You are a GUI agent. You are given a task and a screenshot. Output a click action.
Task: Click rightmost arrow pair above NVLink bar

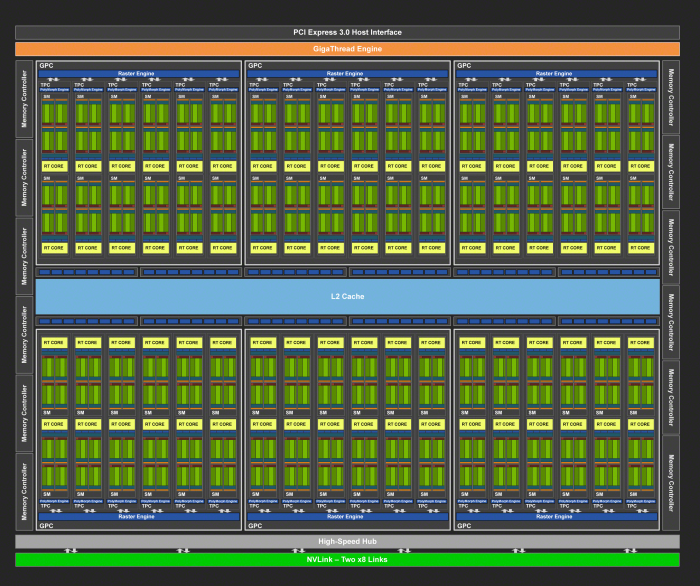[x=630, y=551]
